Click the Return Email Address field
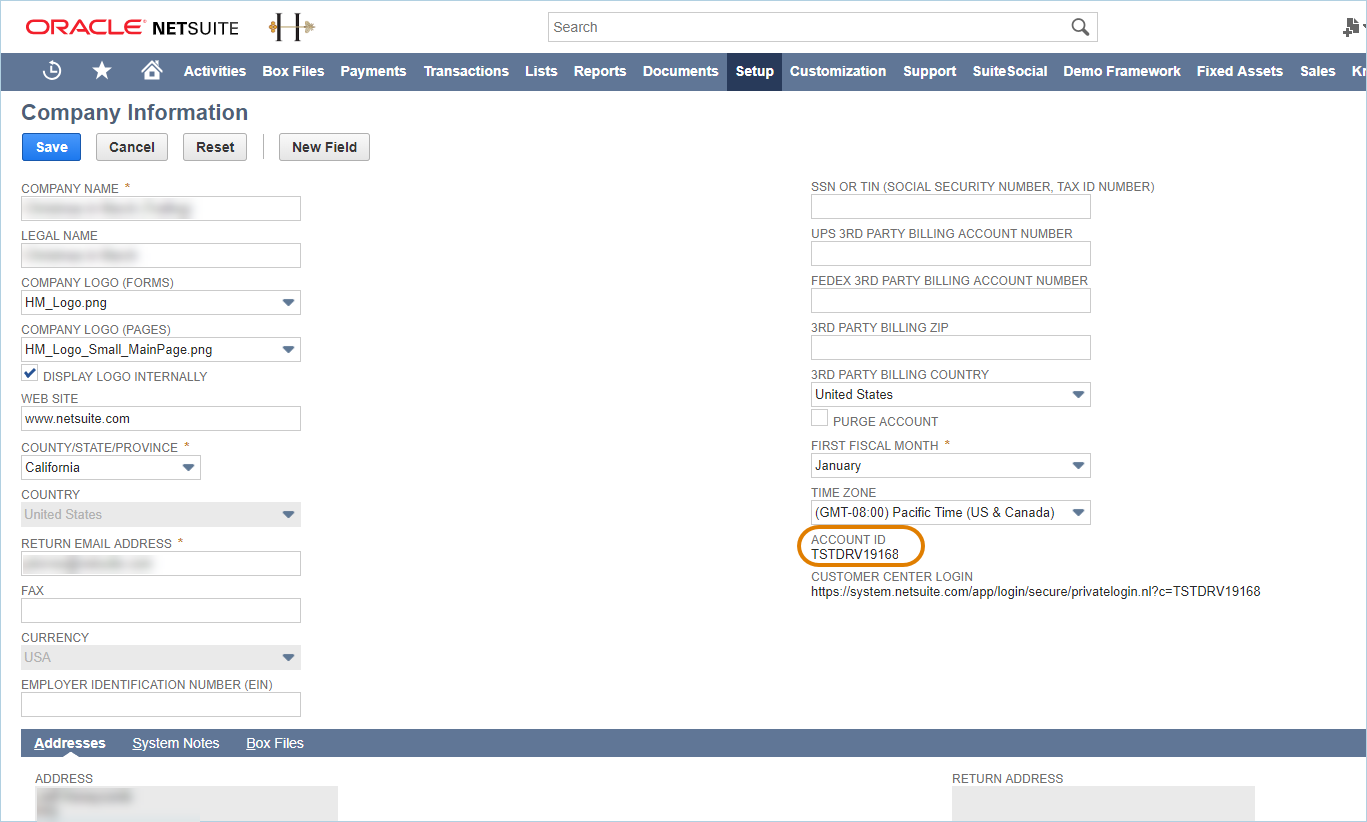The image size is (1367, 822). (x=161, y=563)
